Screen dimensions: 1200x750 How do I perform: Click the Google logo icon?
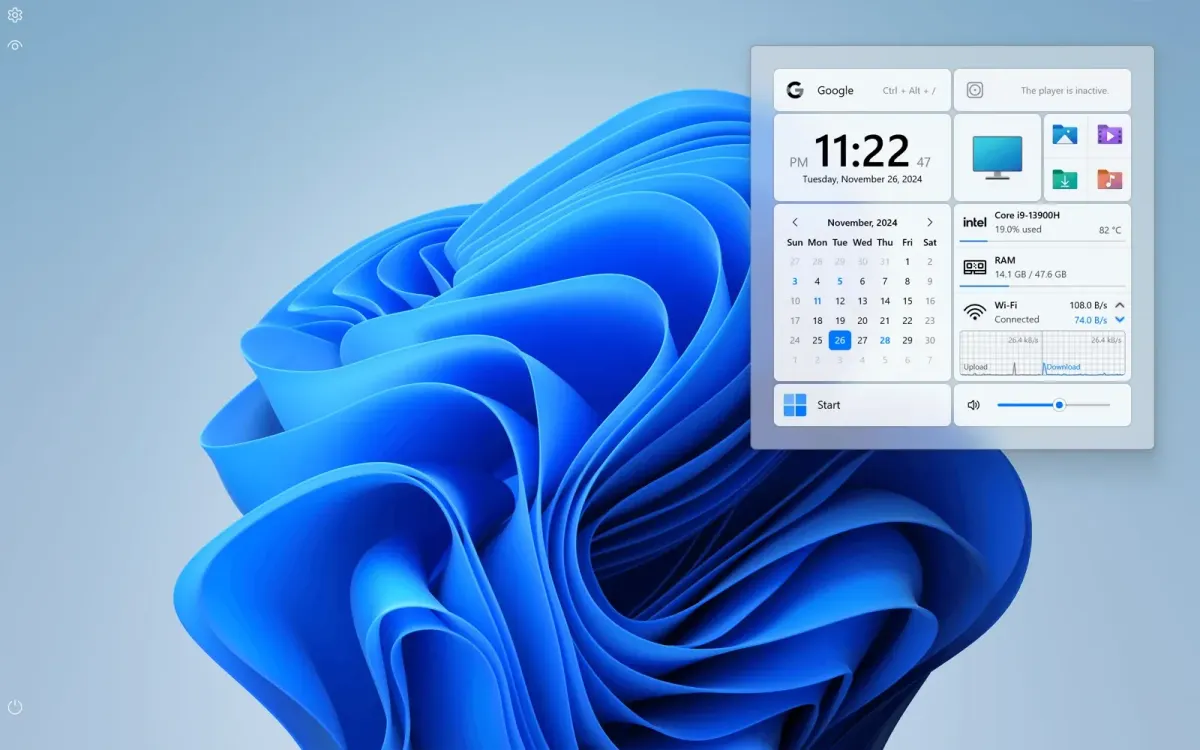coord(795,90)
